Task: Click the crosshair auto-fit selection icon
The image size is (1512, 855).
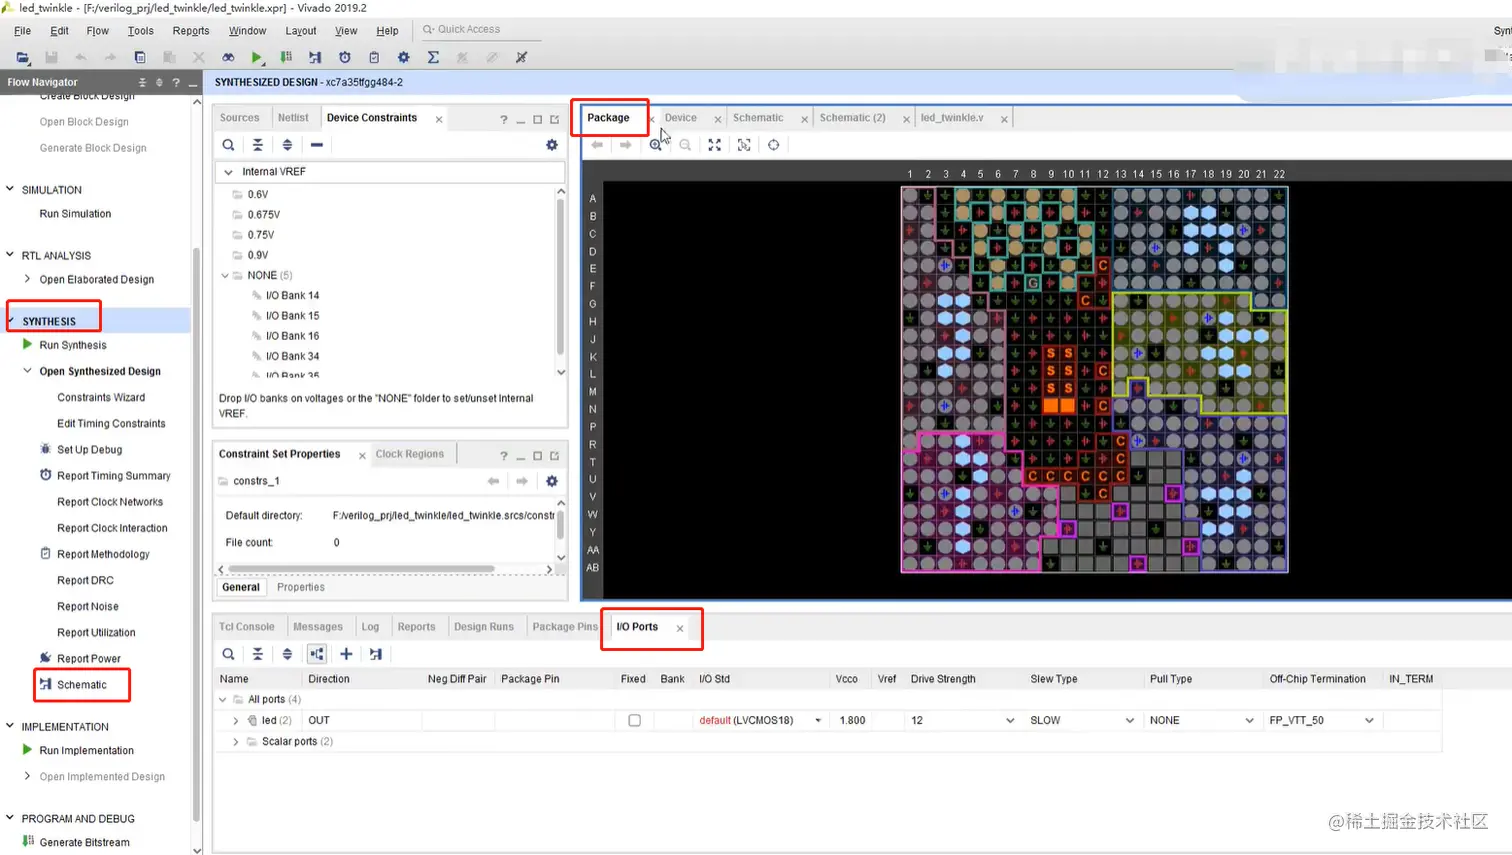Action: pos(773,145)
